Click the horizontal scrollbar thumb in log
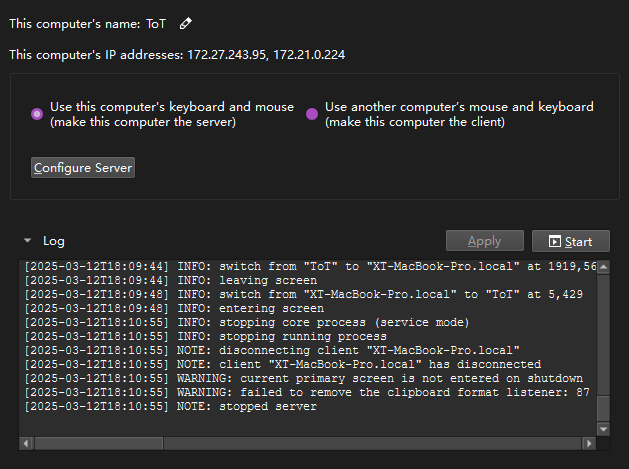Image resolution: width=629 pixels, height=469 pixels. pos(99,443)
